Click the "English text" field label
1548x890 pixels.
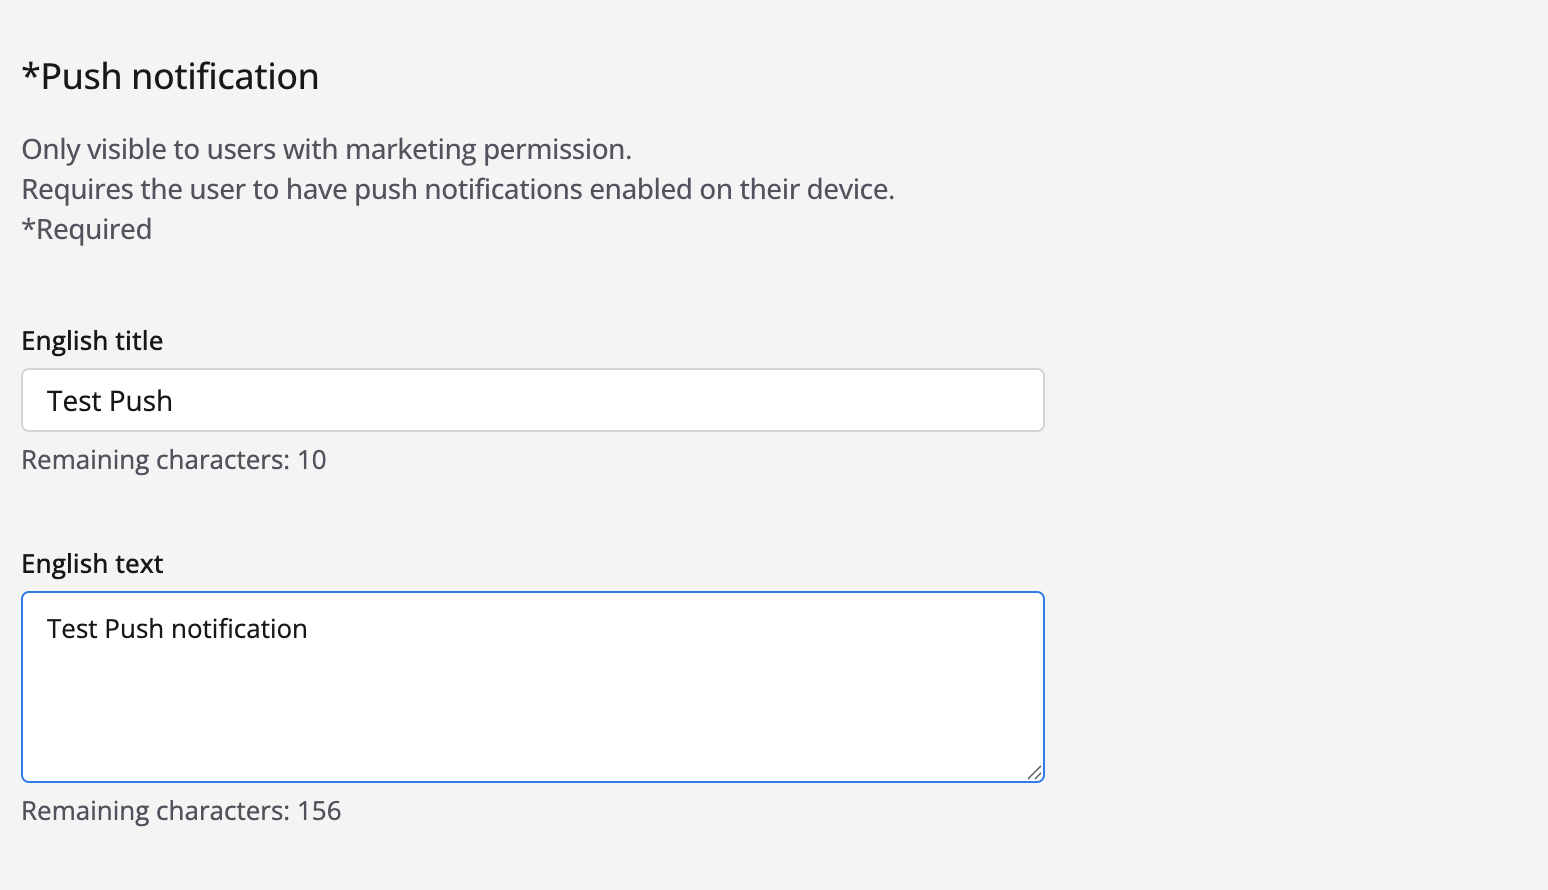(x=92, y=564)
